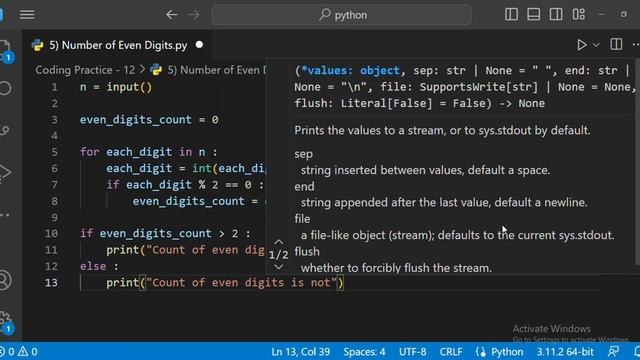The image size is (640, 360).
Task: Open the Accounts icon in activity bar
Action: tap(5, 281)
